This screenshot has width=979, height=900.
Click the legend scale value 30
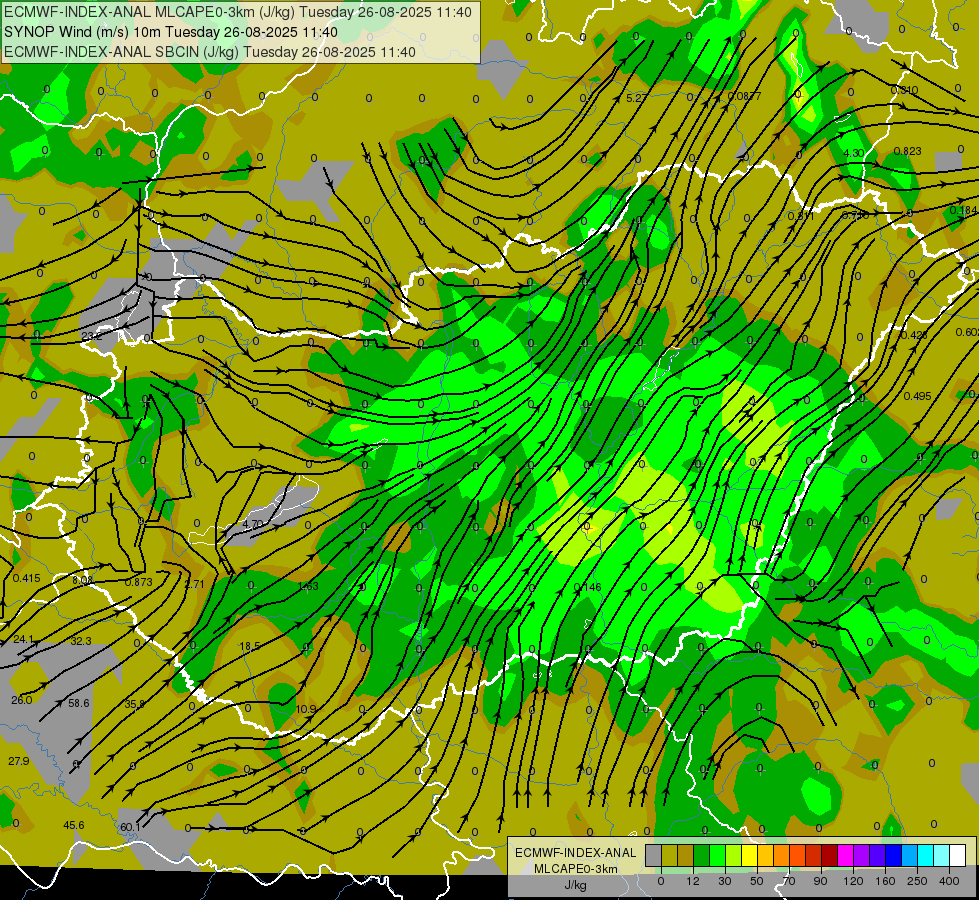(x=725, y=881)
